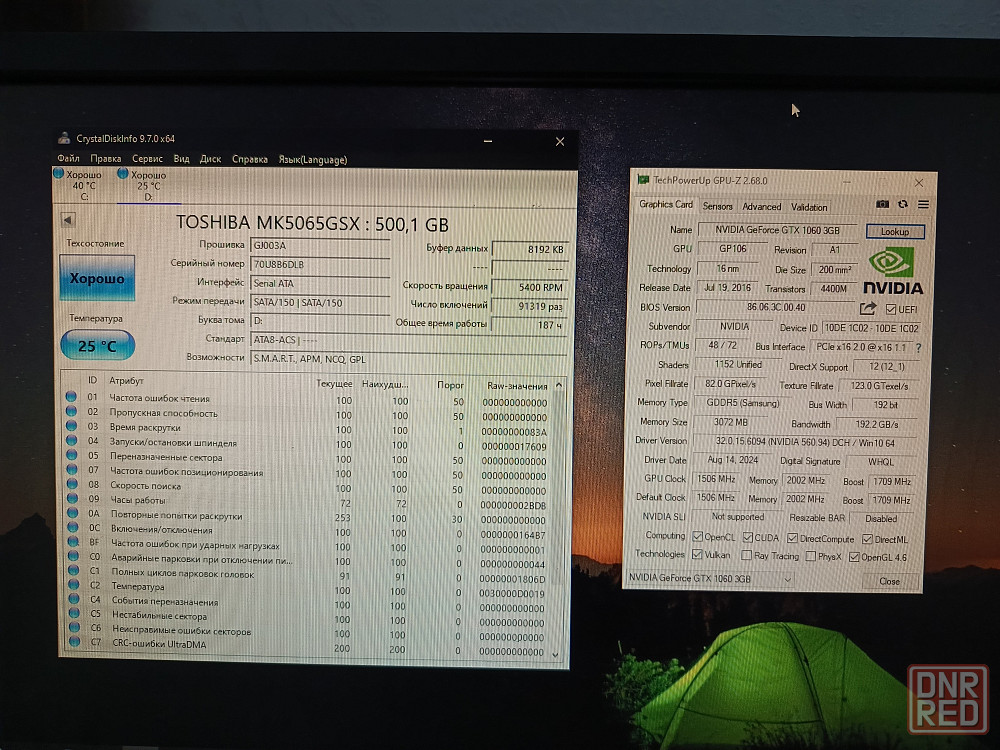Click the Хорошо health status button

97,278
